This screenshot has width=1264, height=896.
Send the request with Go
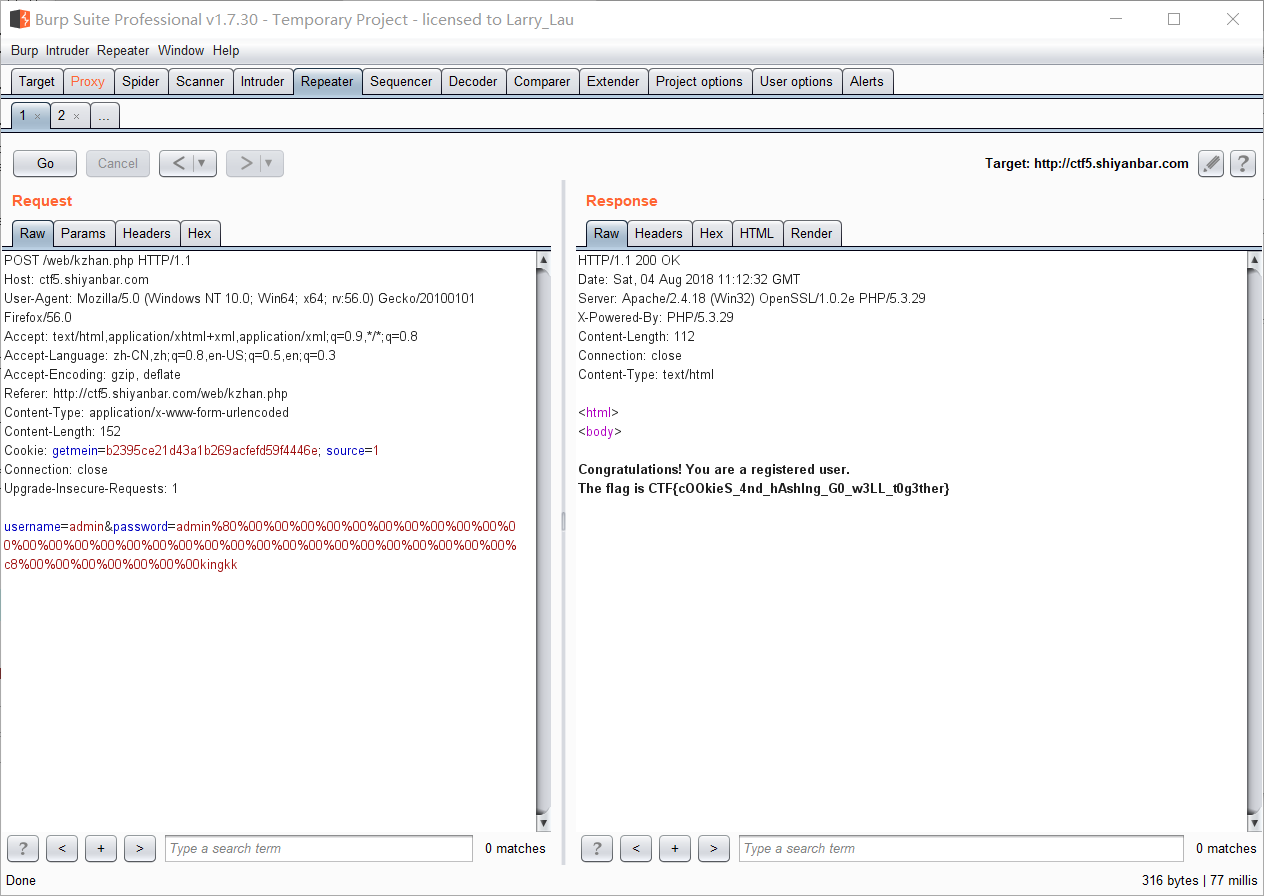pos(46,164)
